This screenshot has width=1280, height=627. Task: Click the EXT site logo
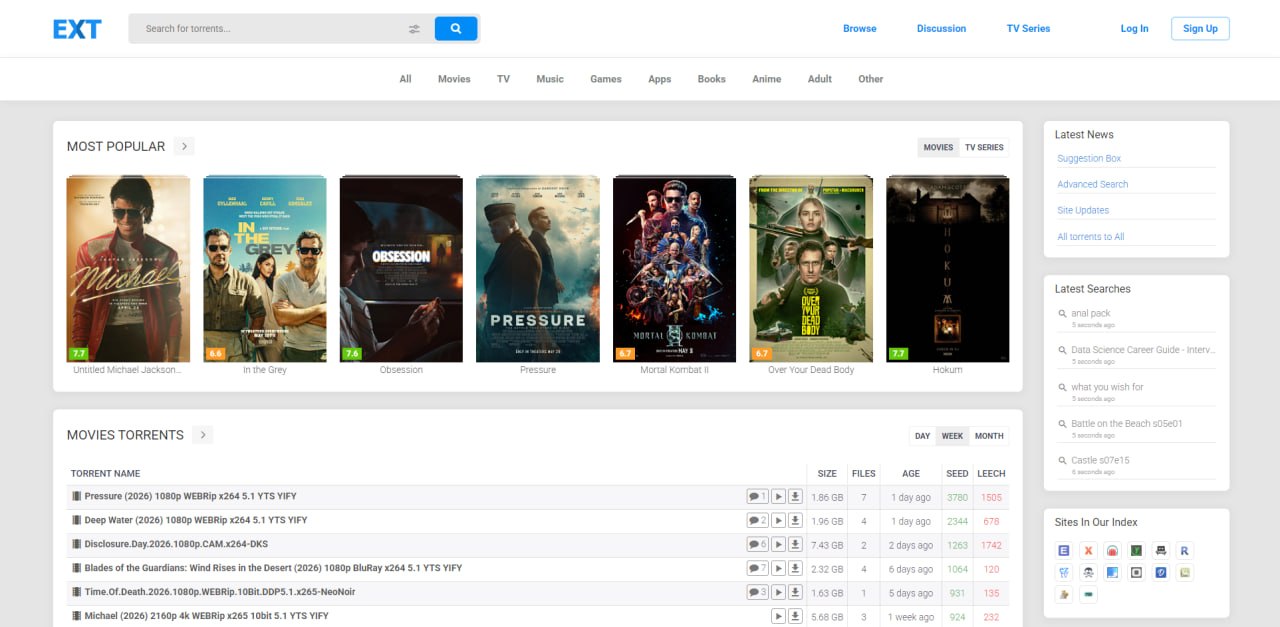tap(77, 29)
